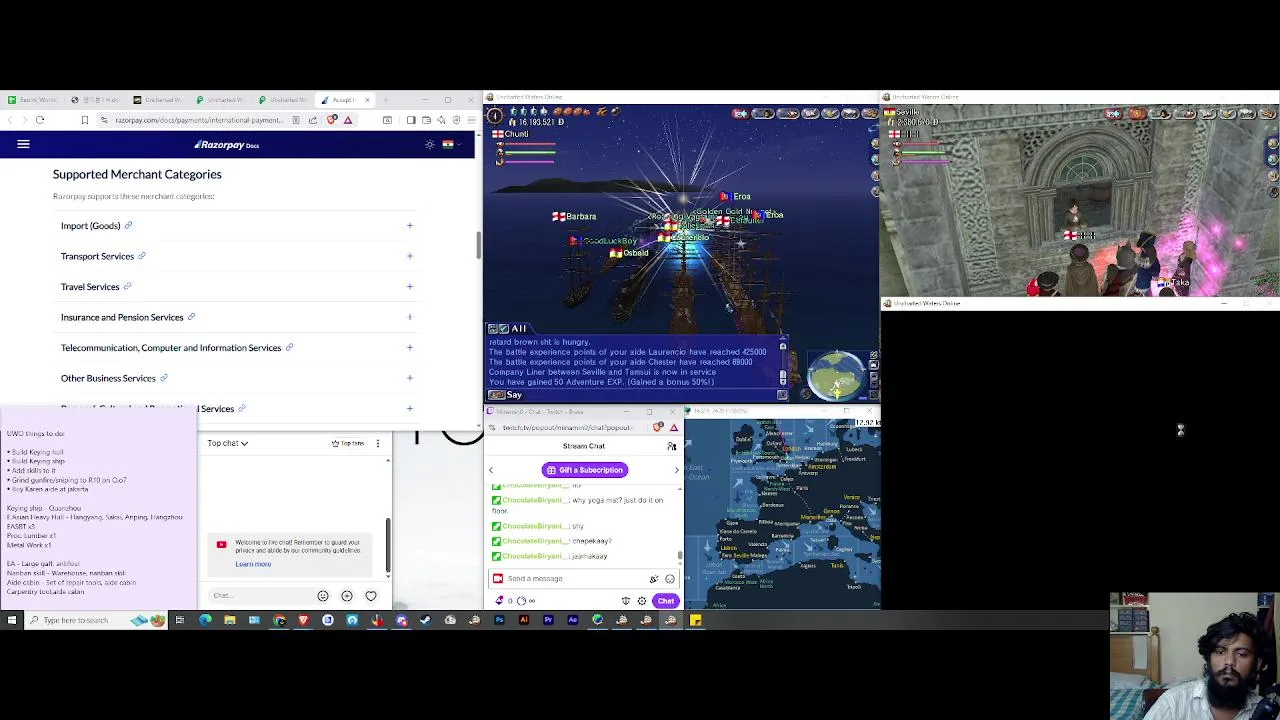Viewport: 1280px width, 720px height.
Task: Click the right arrow beside Gift a Subscription
Action: tap(676, 470)
